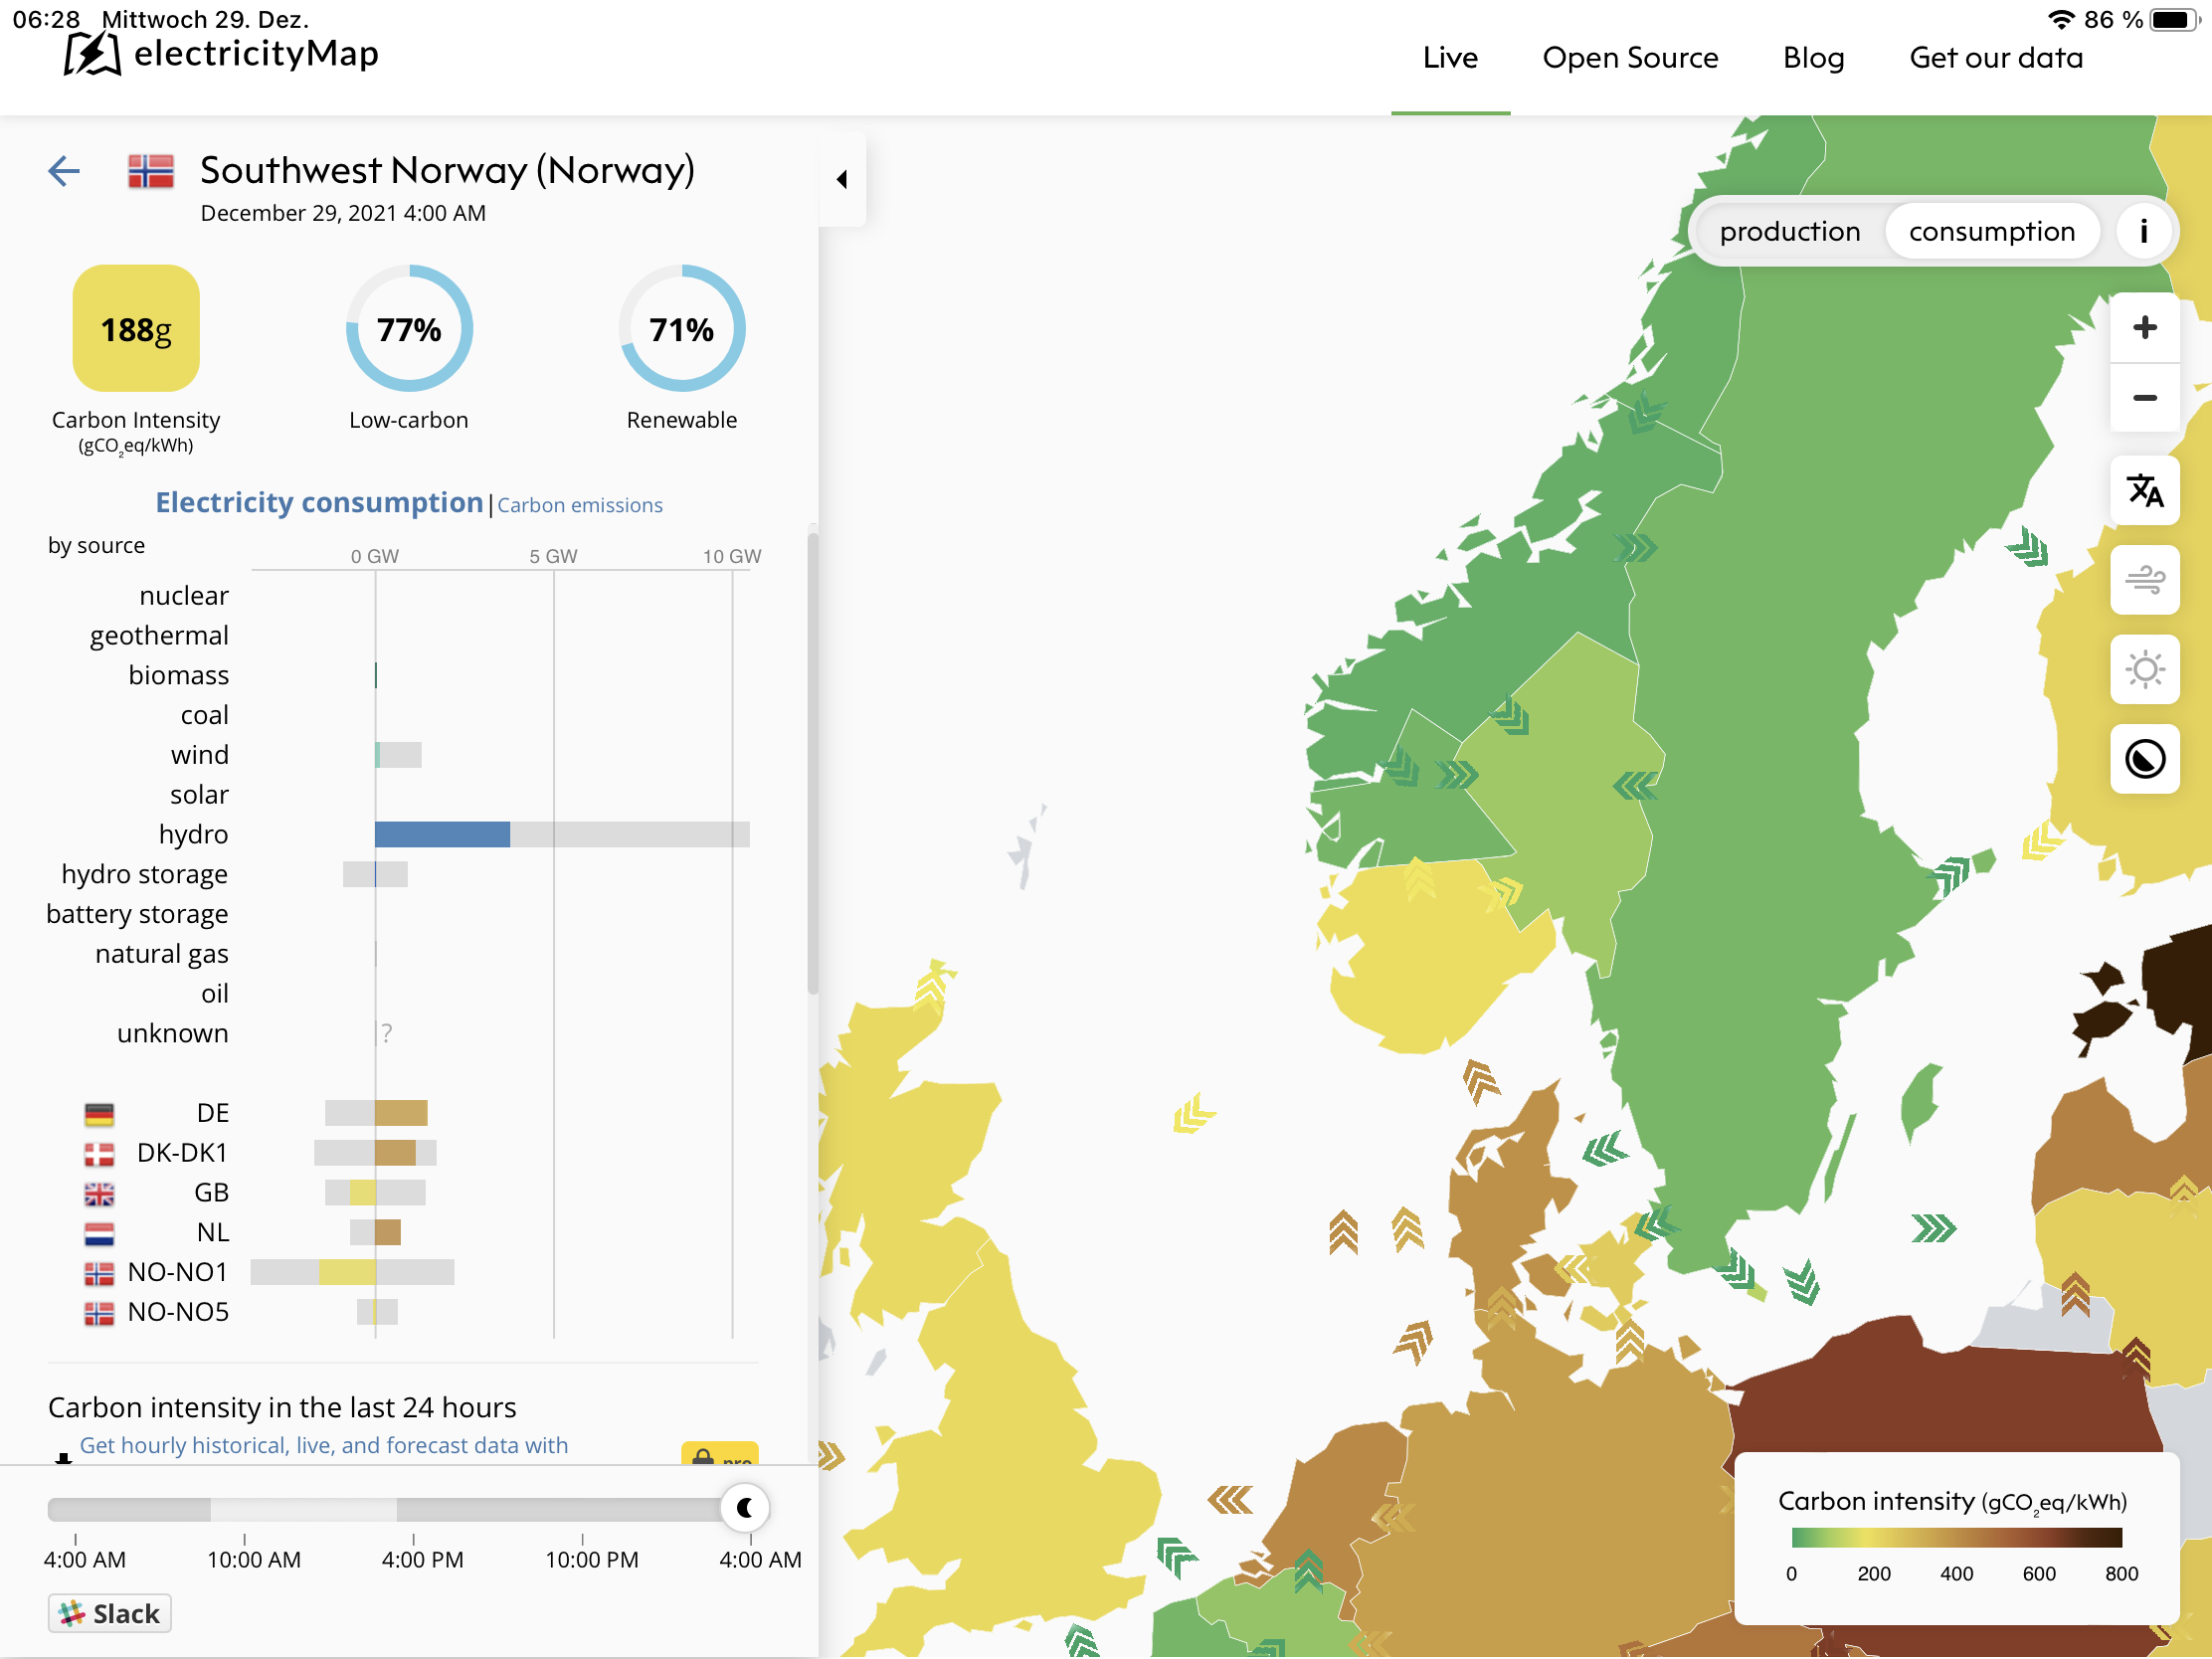
Task: Click the 71% renewable gauge
Action: pos(682,328)
